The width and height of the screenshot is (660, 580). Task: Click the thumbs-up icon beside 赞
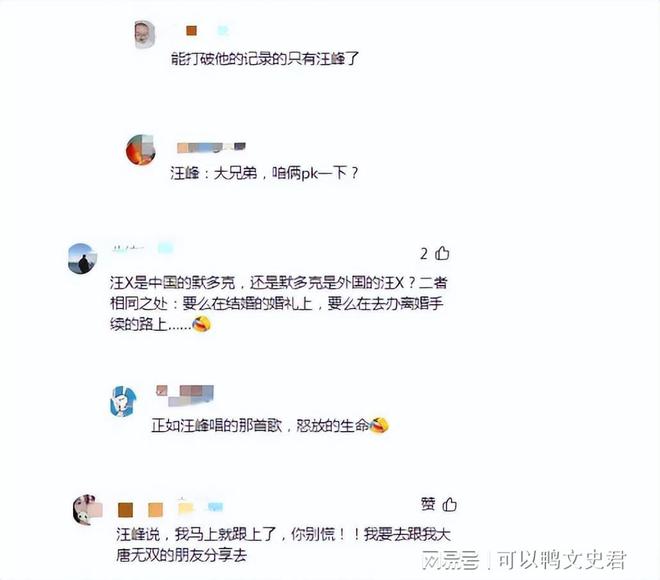tap(450, 504)
